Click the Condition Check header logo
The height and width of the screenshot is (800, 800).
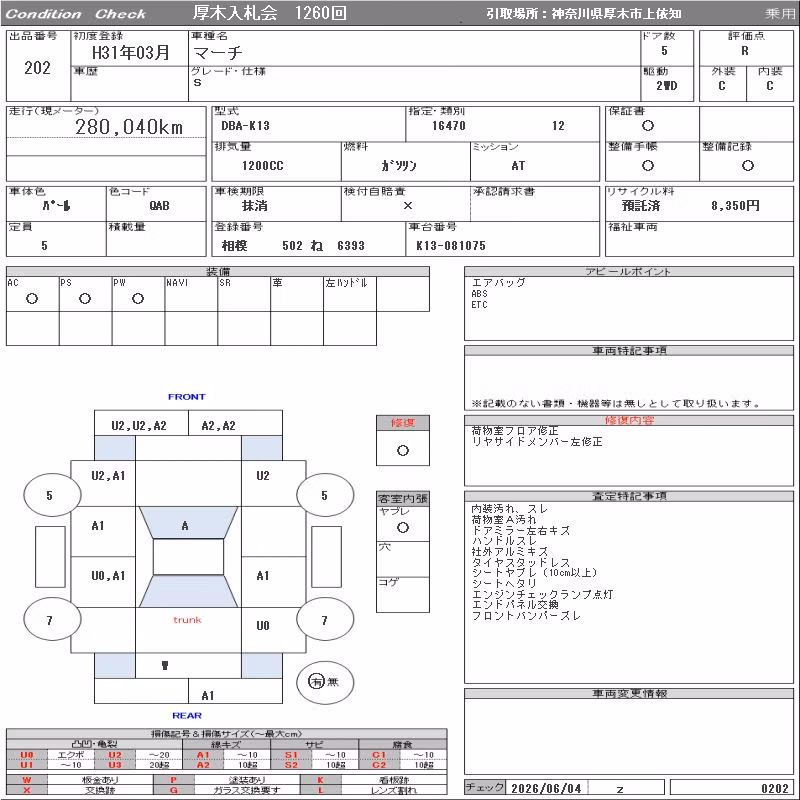pos(76,14)
